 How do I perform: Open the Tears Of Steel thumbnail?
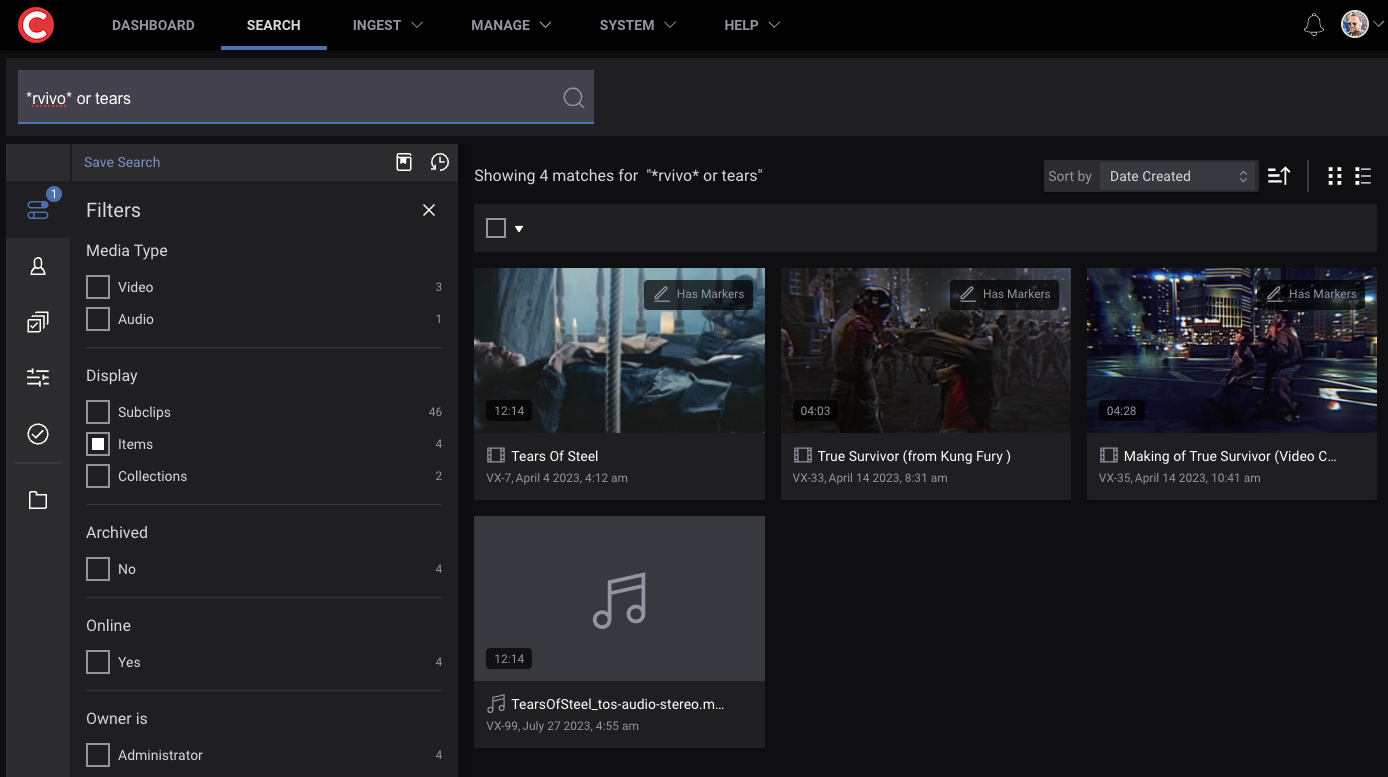point(619,350)
